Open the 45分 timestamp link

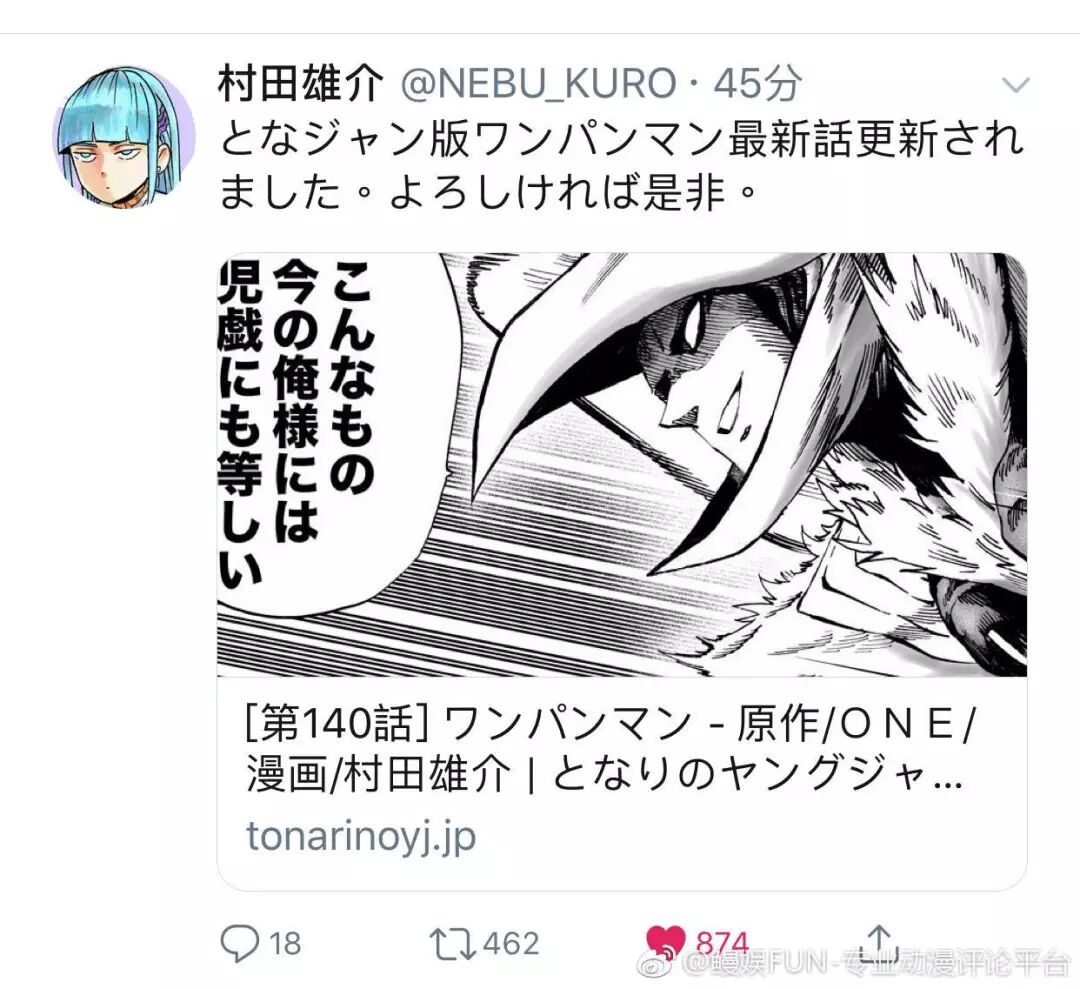[758, 83]
